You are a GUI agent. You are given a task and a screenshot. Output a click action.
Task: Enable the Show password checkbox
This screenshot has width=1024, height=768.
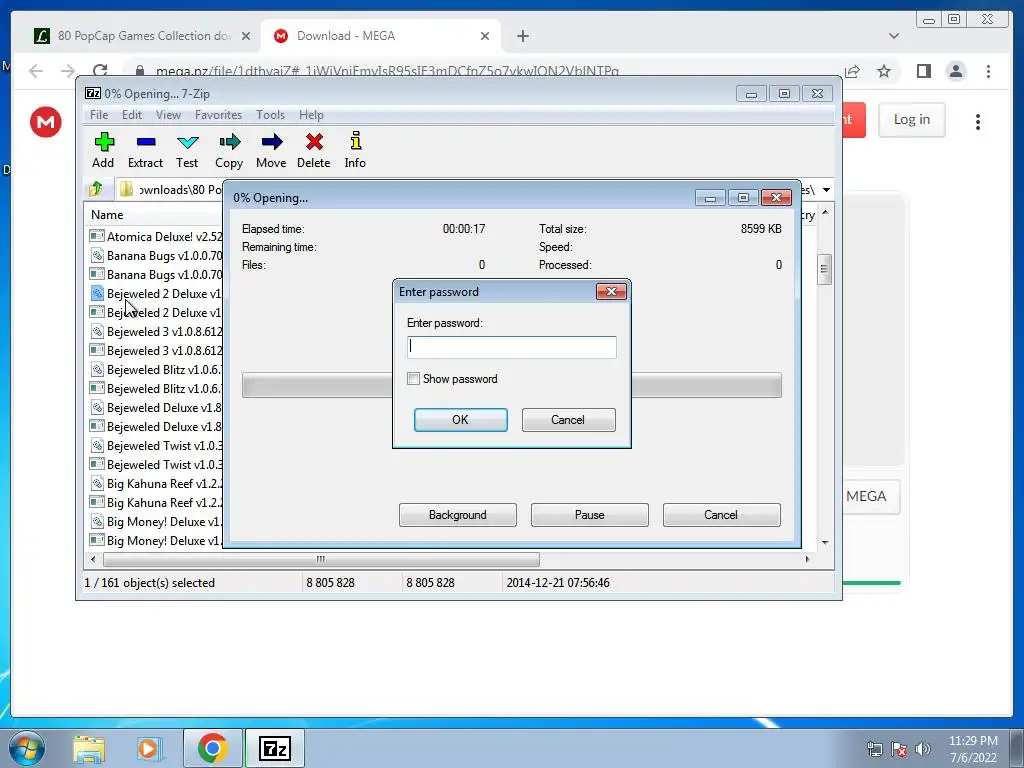click(413, 379)
